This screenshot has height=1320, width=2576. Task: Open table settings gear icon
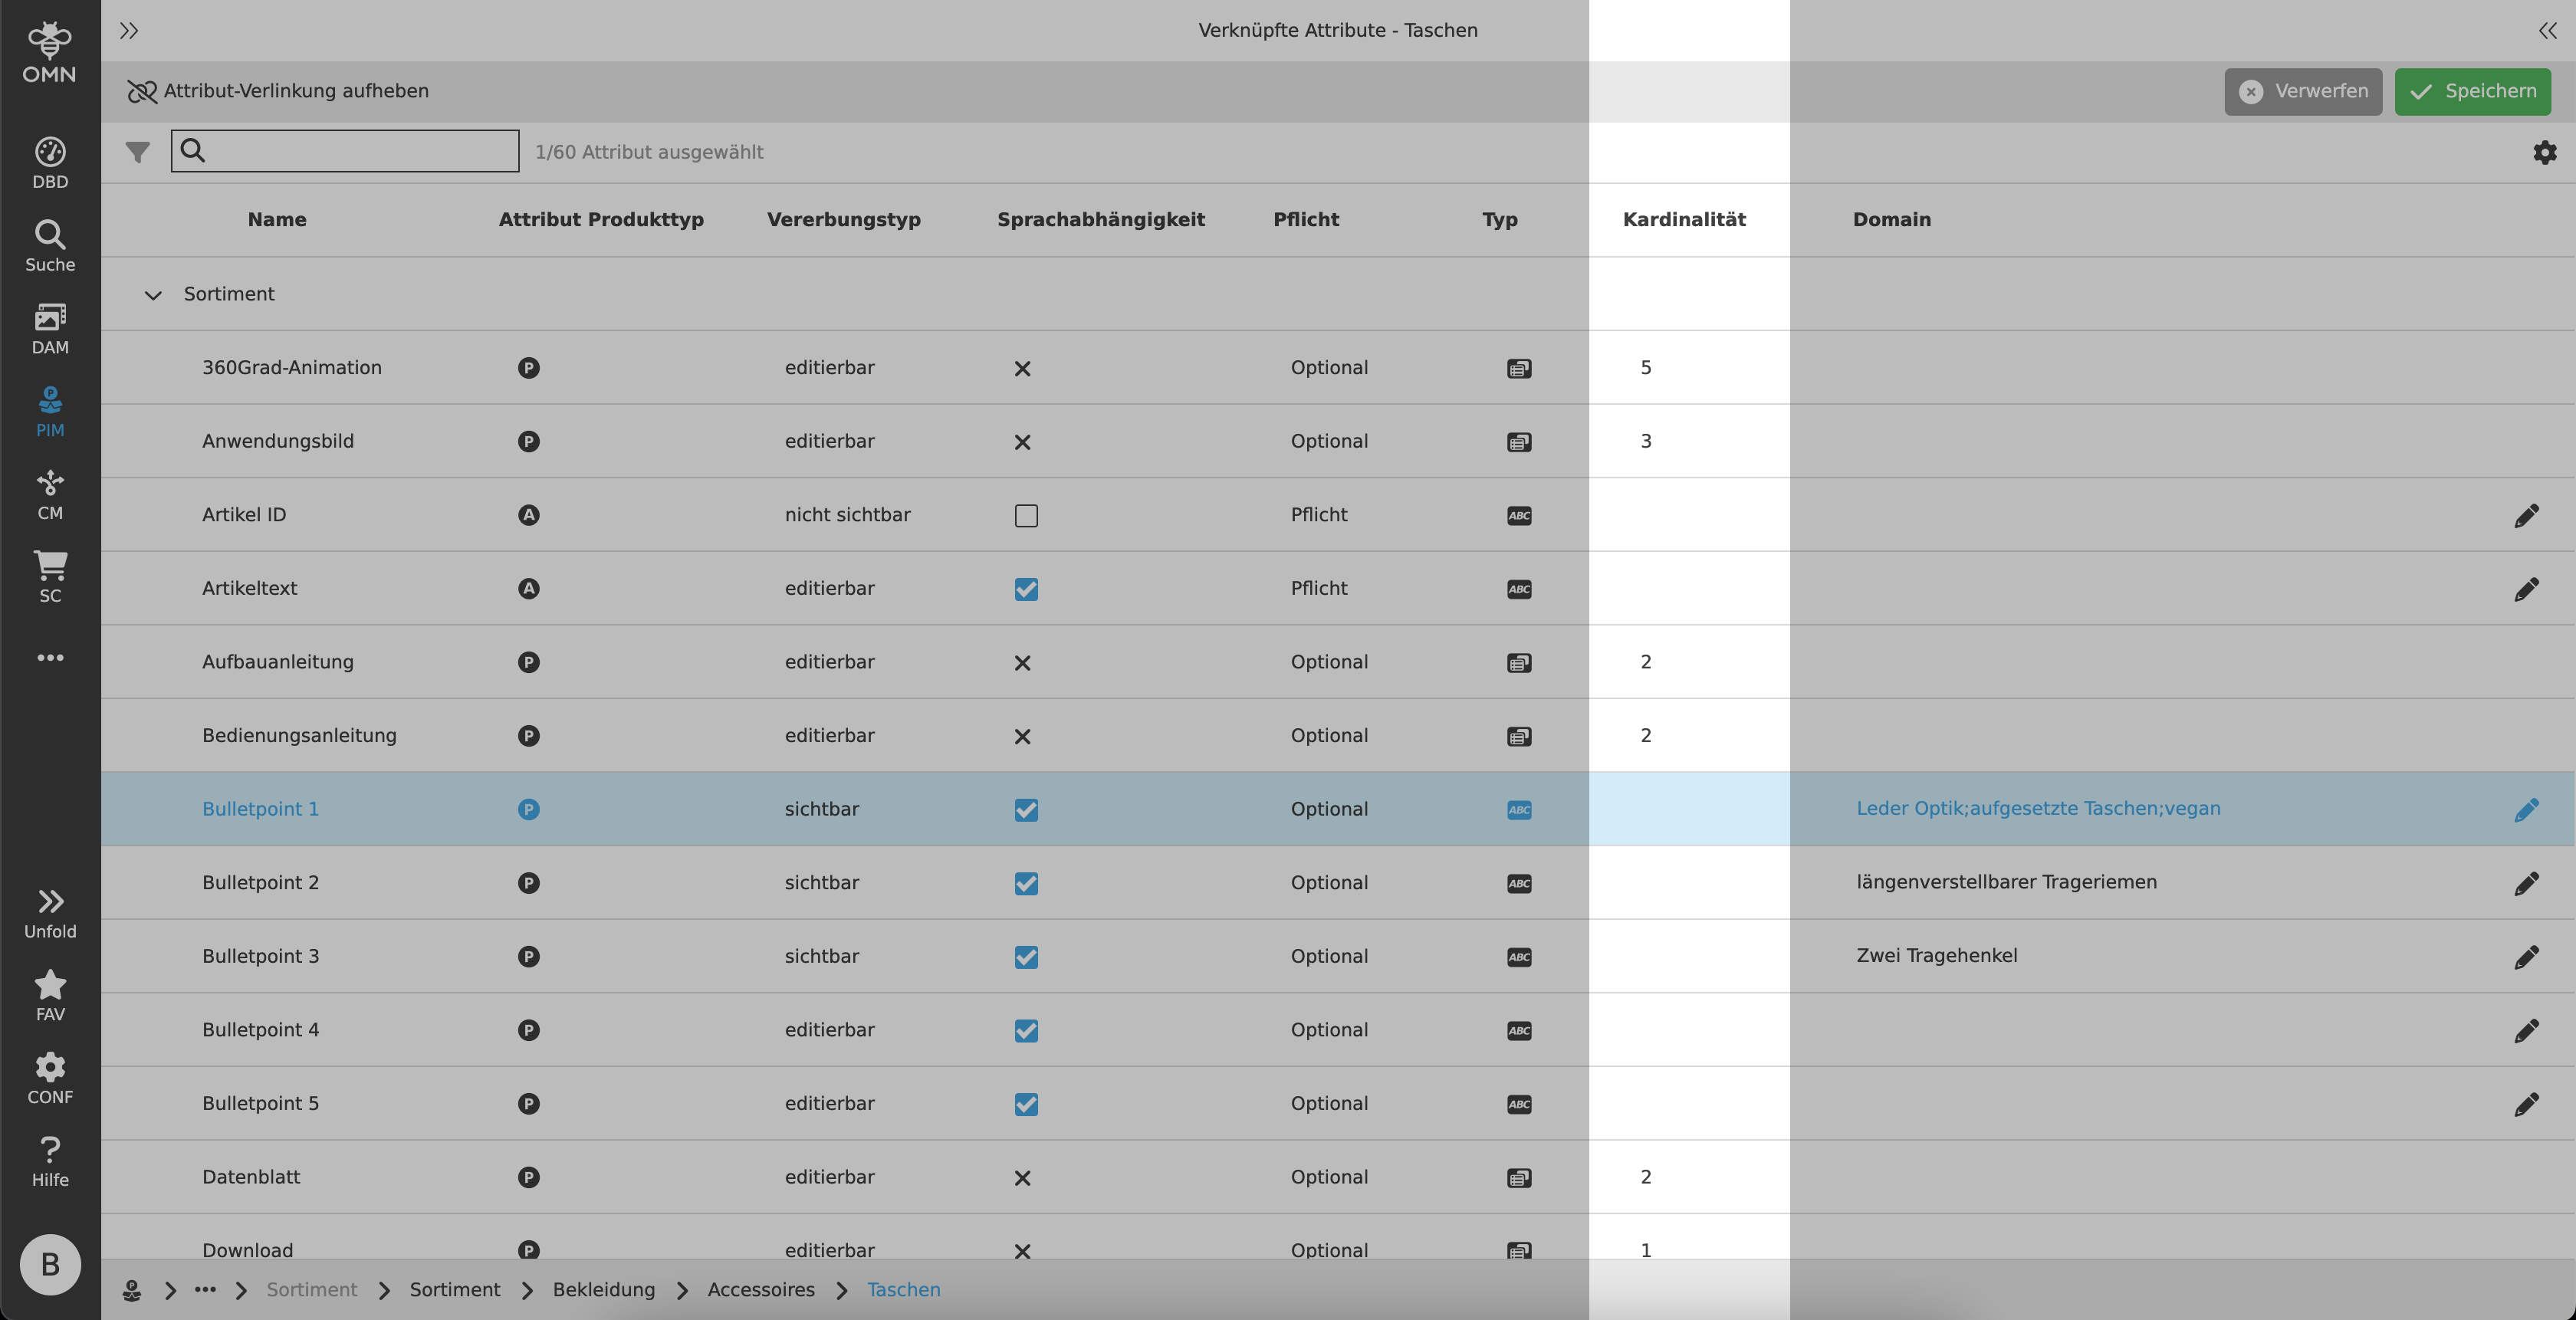tap(2544, 152)
